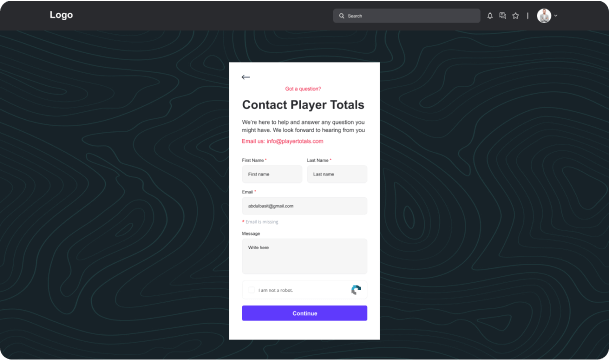Open the chat messages icon
Screen dimensions: 609x360
(503, 16)
